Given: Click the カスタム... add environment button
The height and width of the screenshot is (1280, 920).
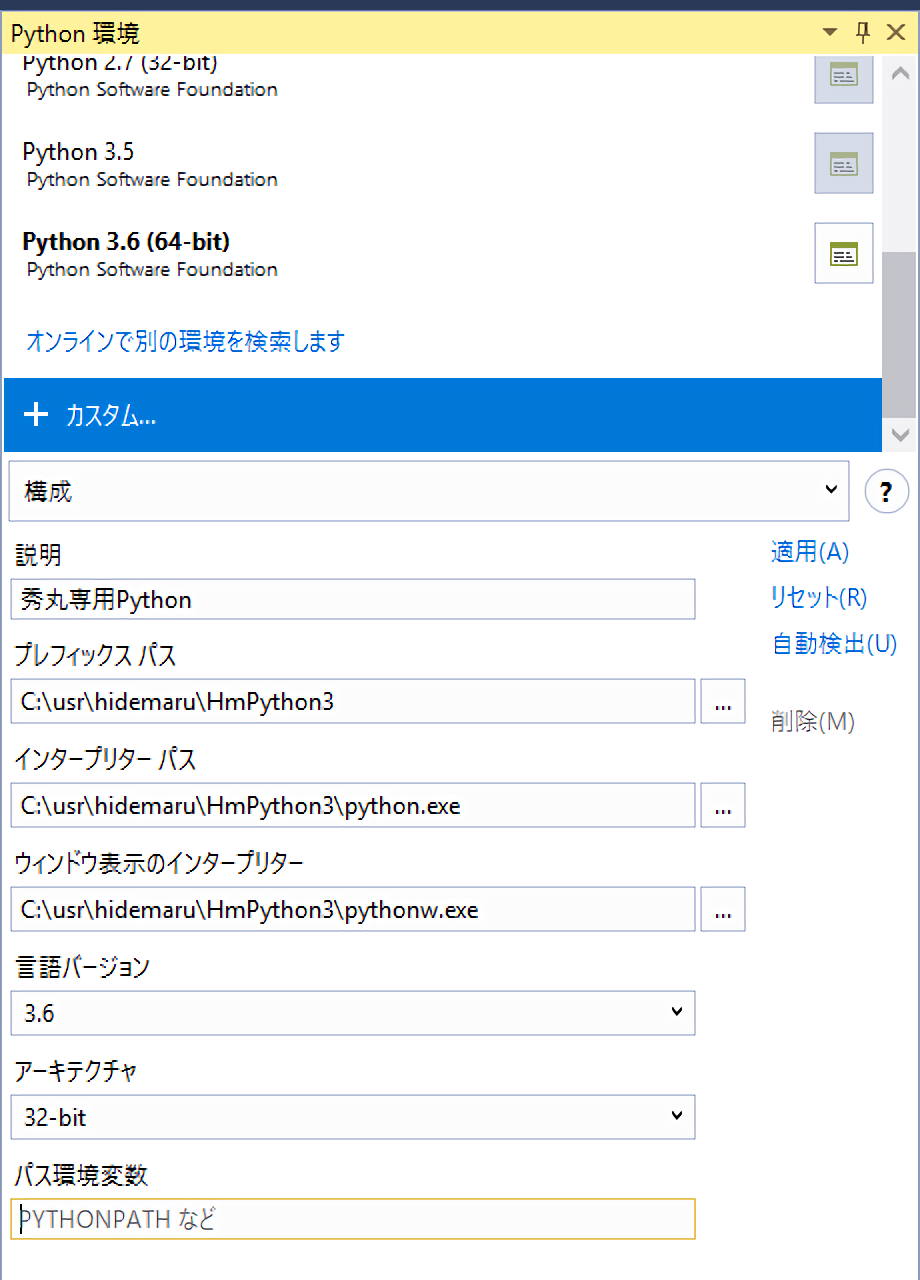Looking at the screenshot, I should click(442, 416).
